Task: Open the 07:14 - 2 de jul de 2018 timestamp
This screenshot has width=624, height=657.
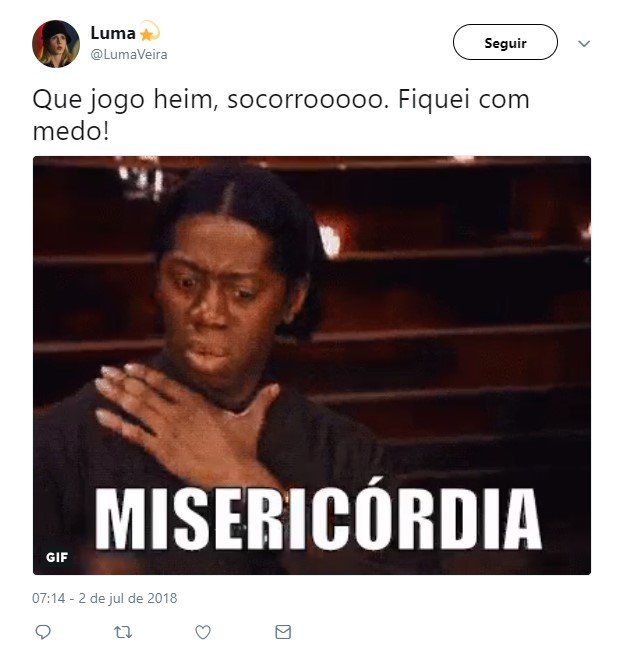Action: coord(105,598)
